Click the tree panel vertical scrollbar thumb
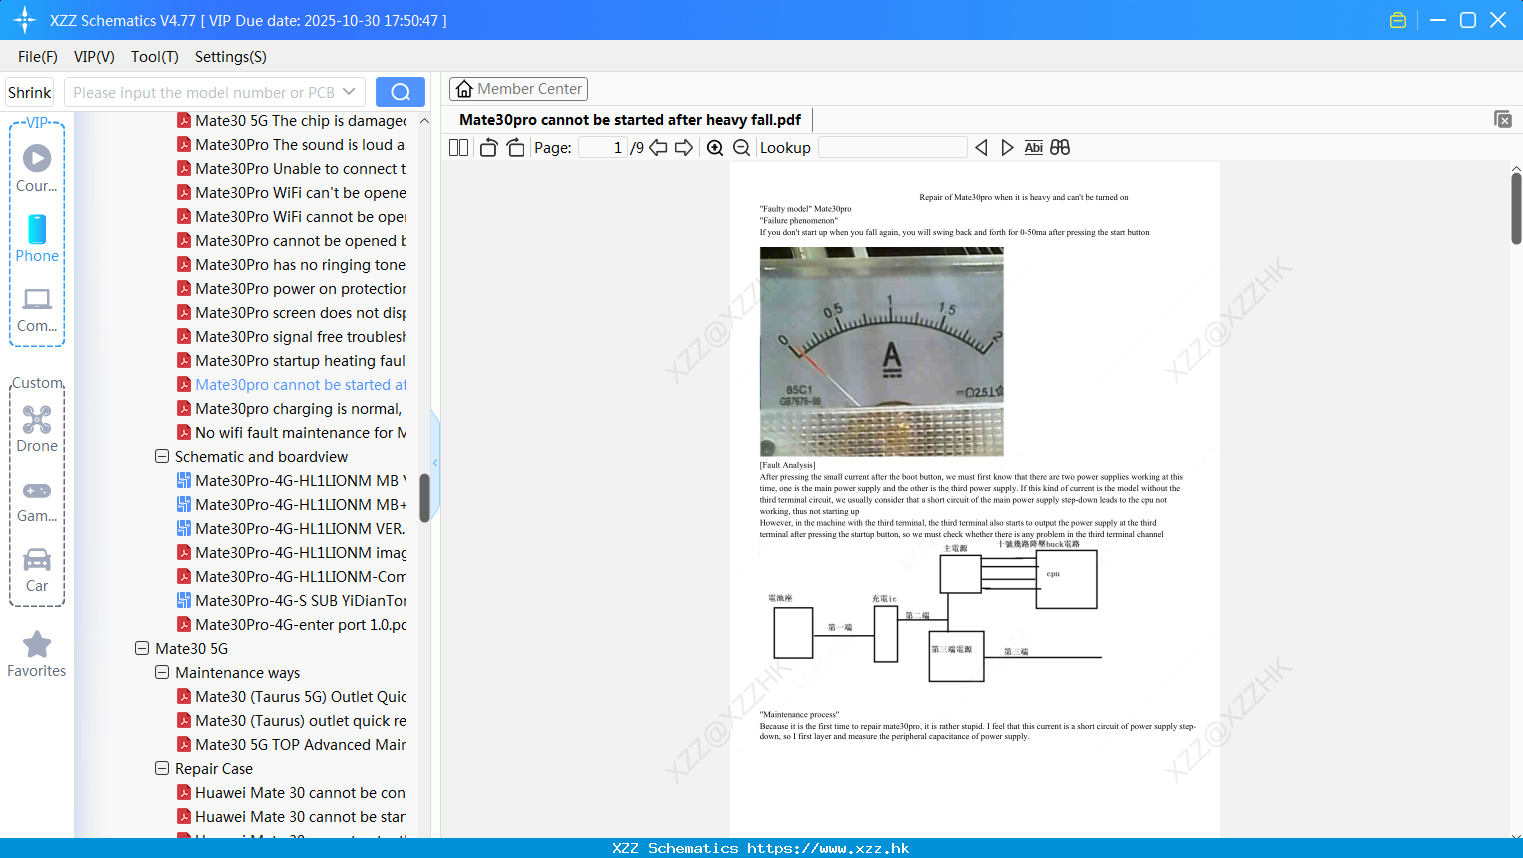The height and width of the screenshot is (858, 1523). pos(424,497)
